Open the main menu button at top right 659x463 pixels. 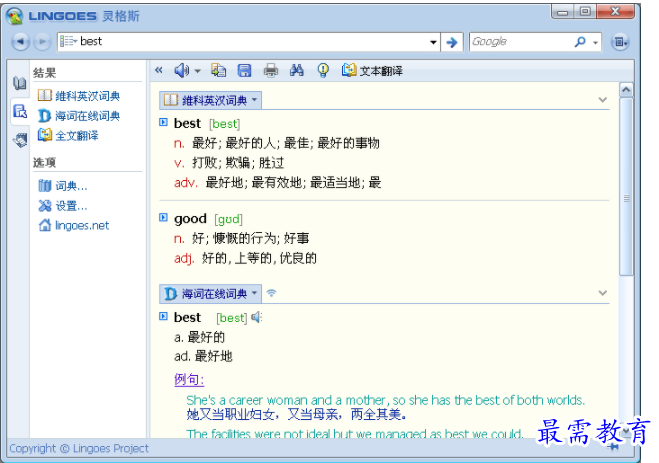pyautogui.click(x=620, y=42)
